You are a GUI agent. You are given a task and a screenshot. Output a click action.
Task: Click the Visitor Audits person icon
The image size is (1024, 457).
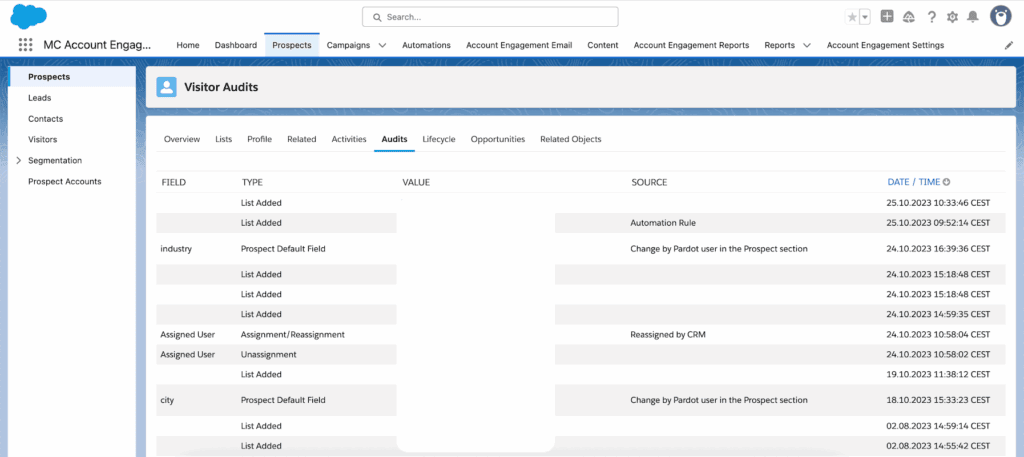tap(167, 87)
